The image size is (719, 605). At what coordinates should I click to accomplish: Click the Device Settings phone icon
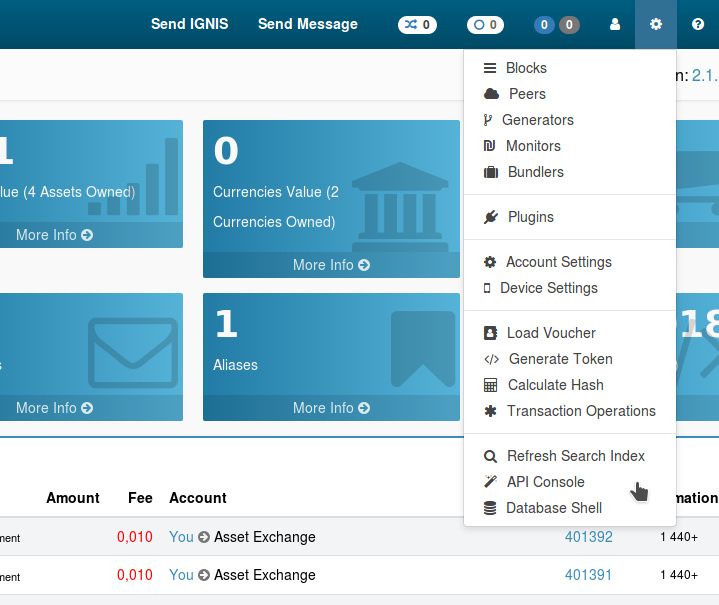[x=487, y=288]
